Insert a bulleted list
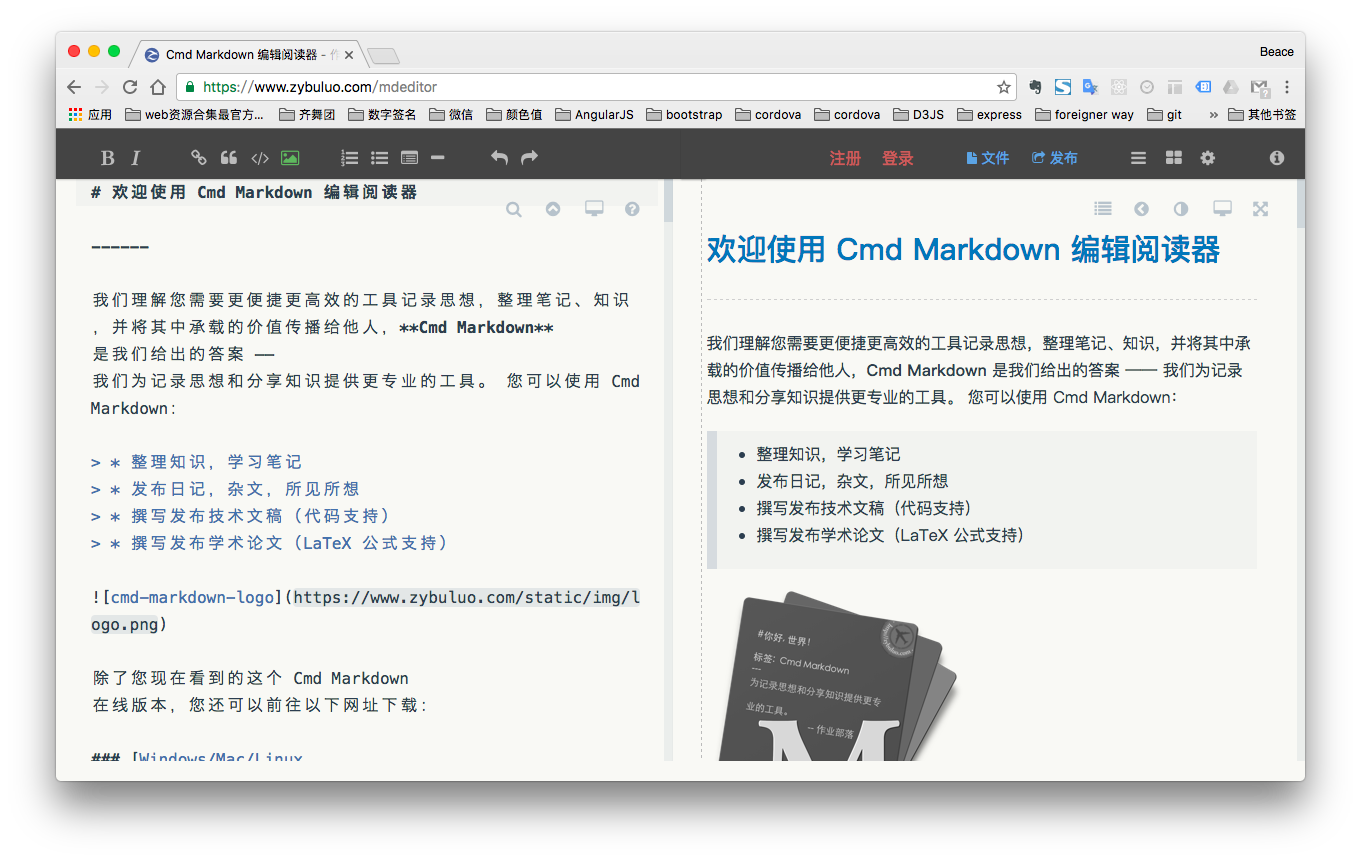The width and height of the screenshot is (1361, 861). coord(379,158)
